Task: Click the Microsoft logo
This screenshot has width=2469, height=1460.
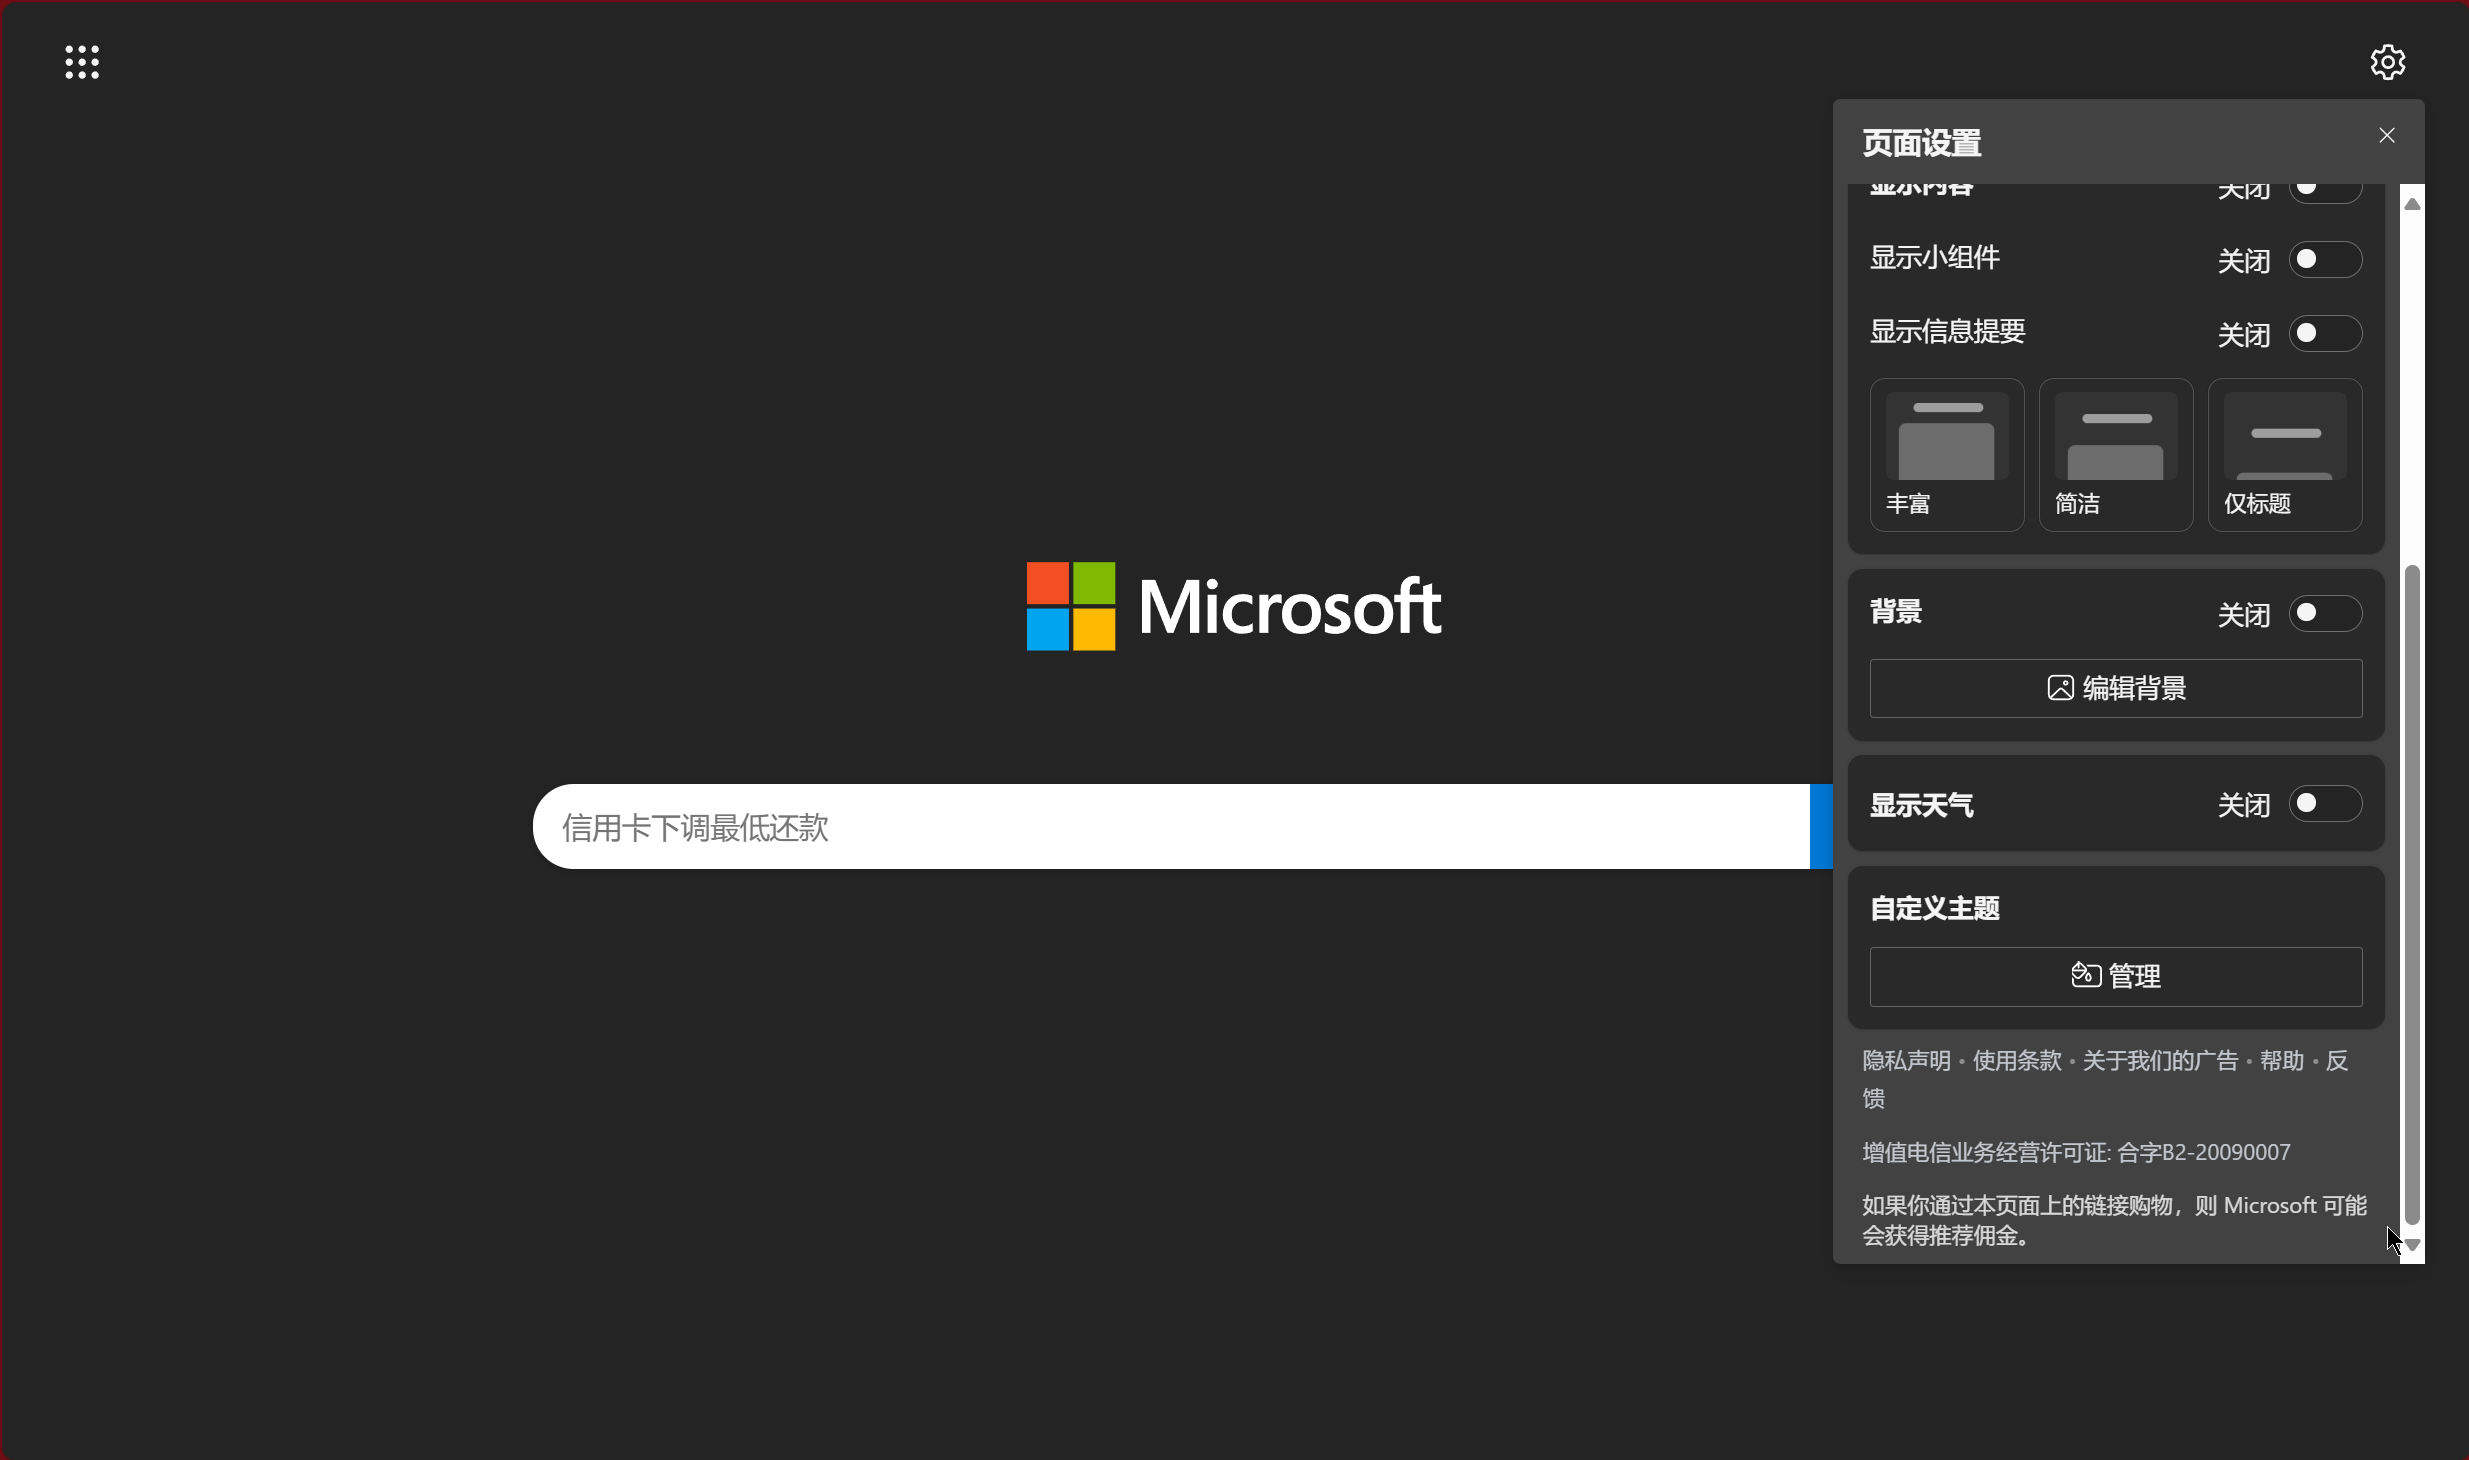Action: [1233, 606]
